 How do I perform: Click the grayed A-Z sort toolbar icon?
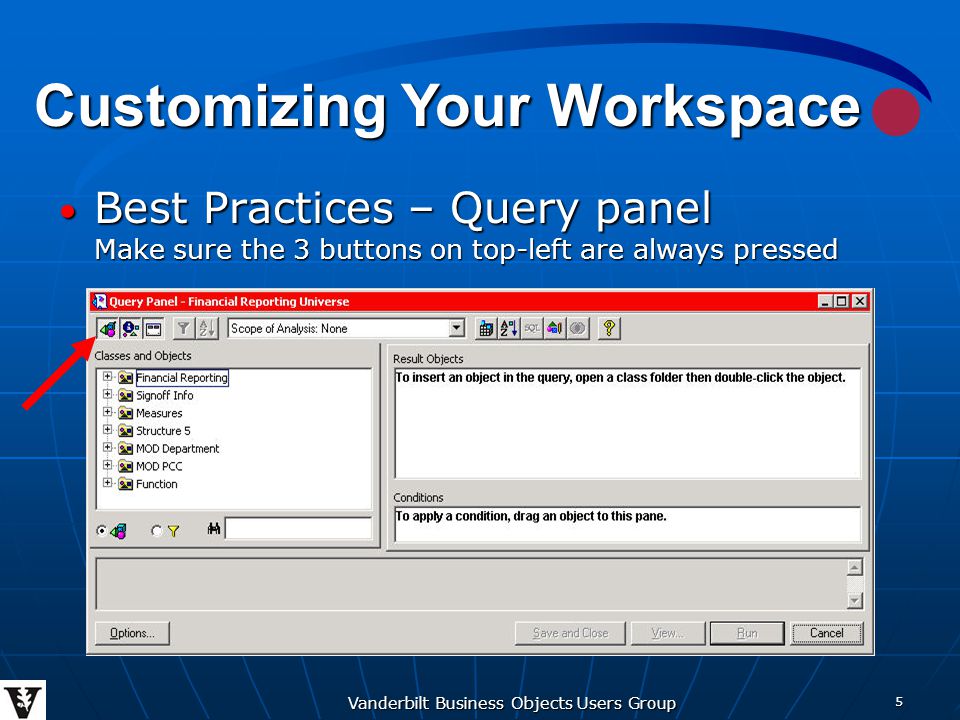pos(206,329)
